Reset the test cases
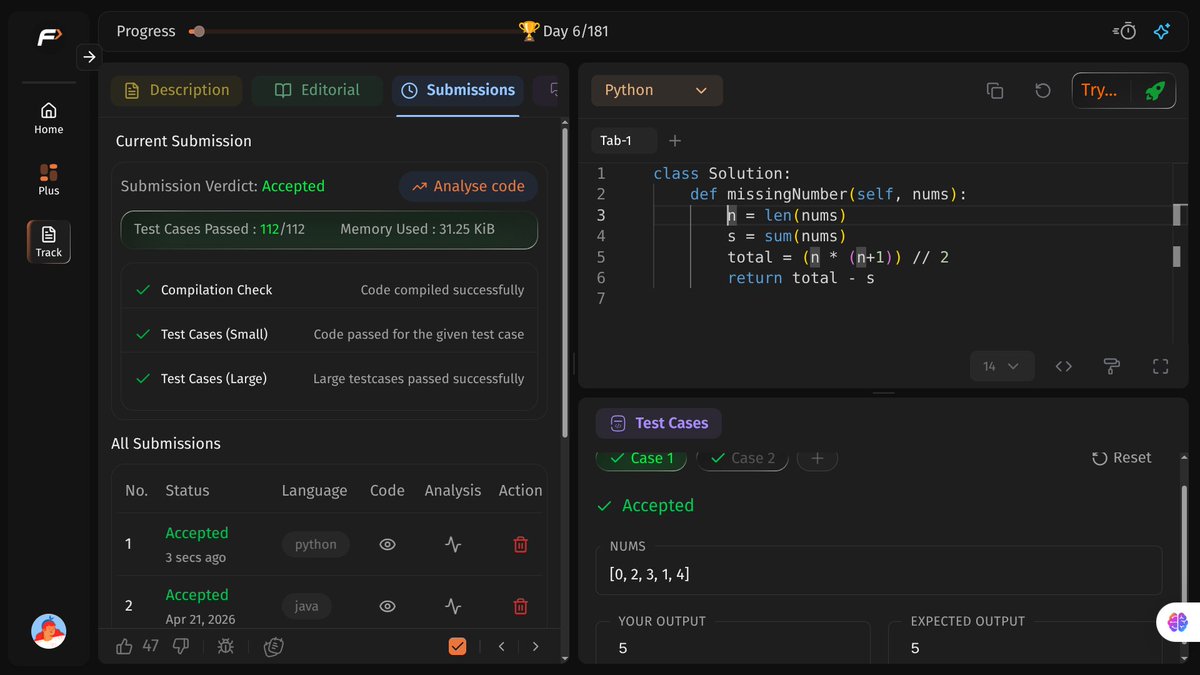The height and width of the screenshot is (675, 1200). (x=1121, y=458)
